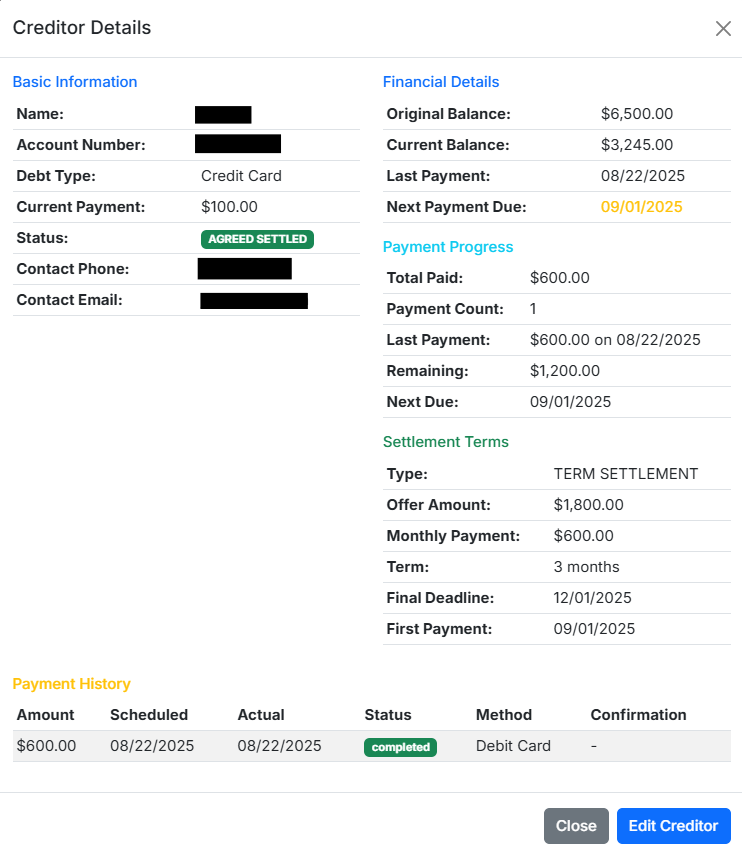742x848 pixels.
Task: Select the Debt Type value Credit Card
Action: tap(241, 175)
